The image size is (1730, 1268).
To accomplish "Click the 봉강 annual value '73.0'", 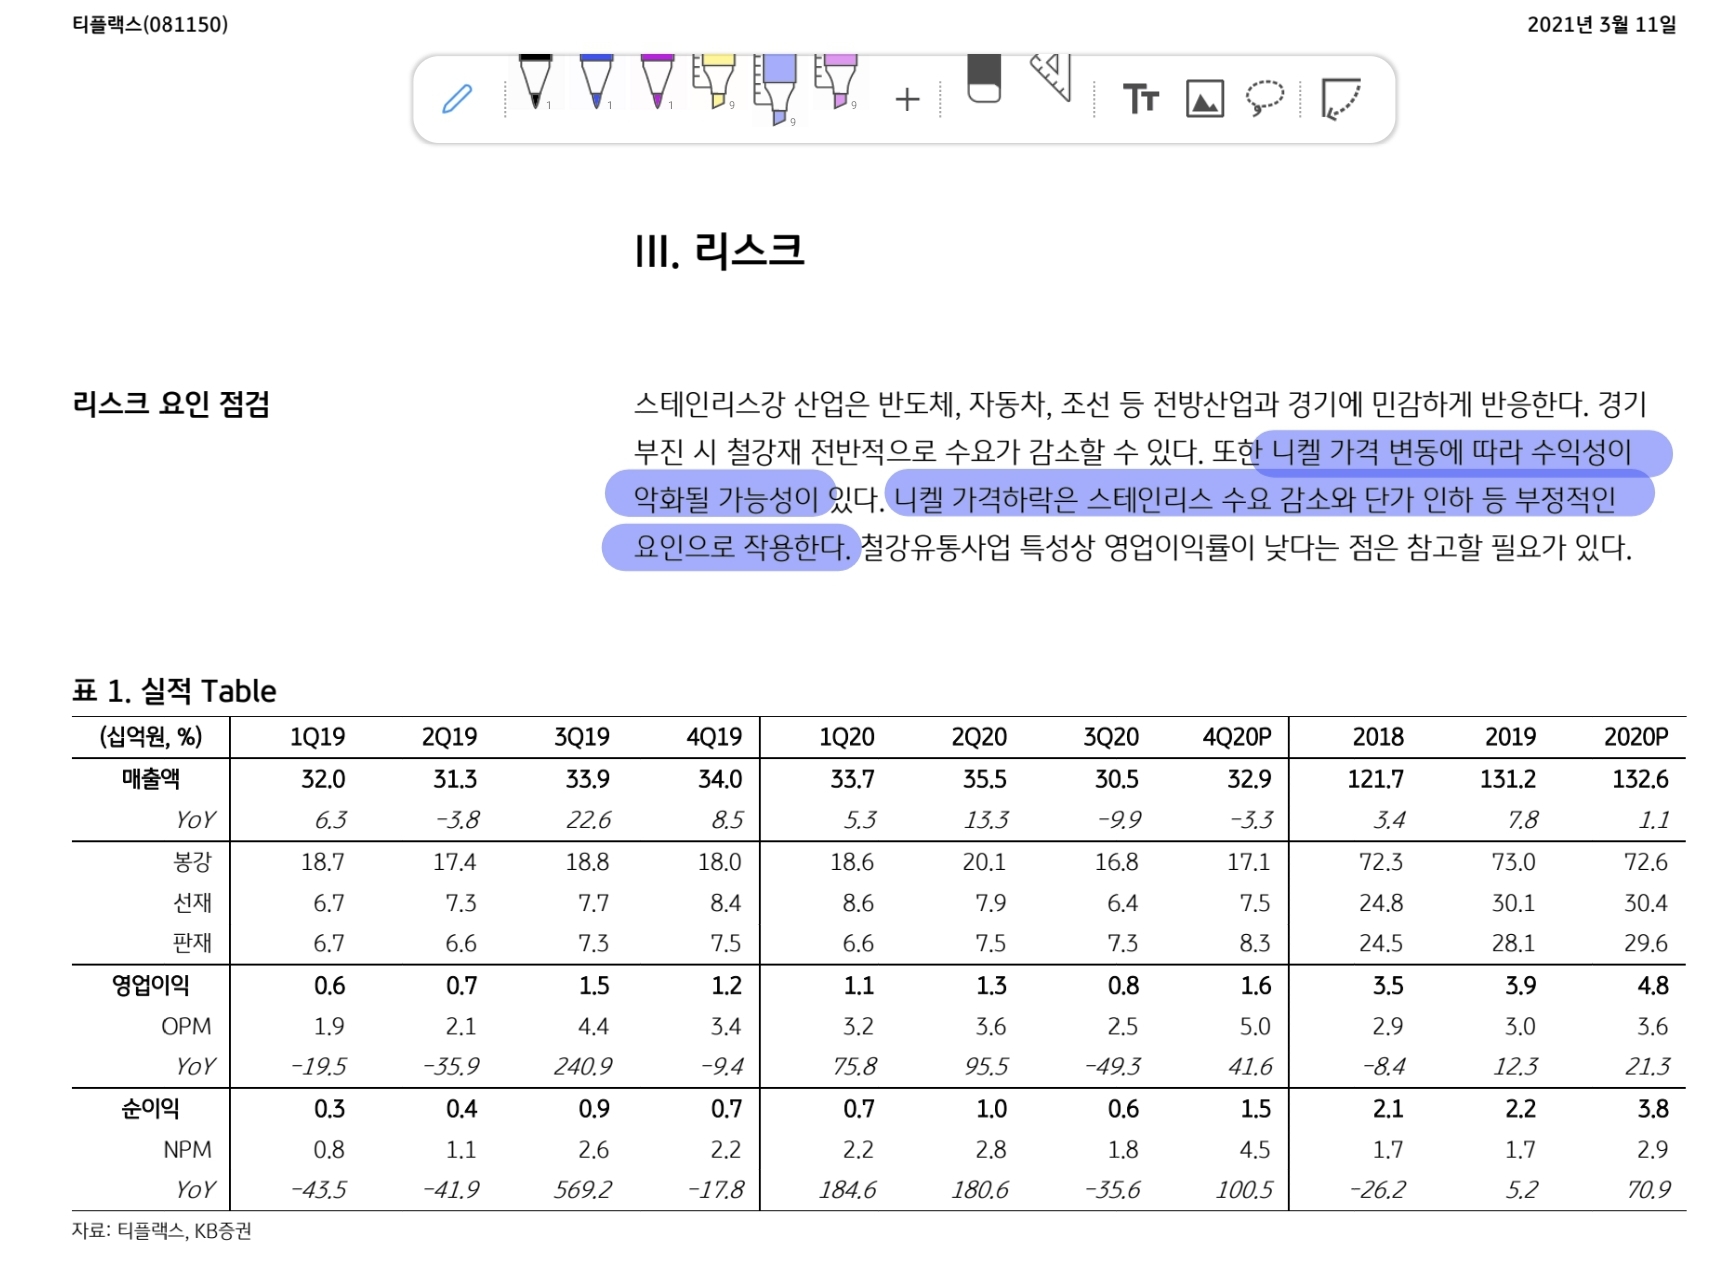I will [x=1513, y=862].
